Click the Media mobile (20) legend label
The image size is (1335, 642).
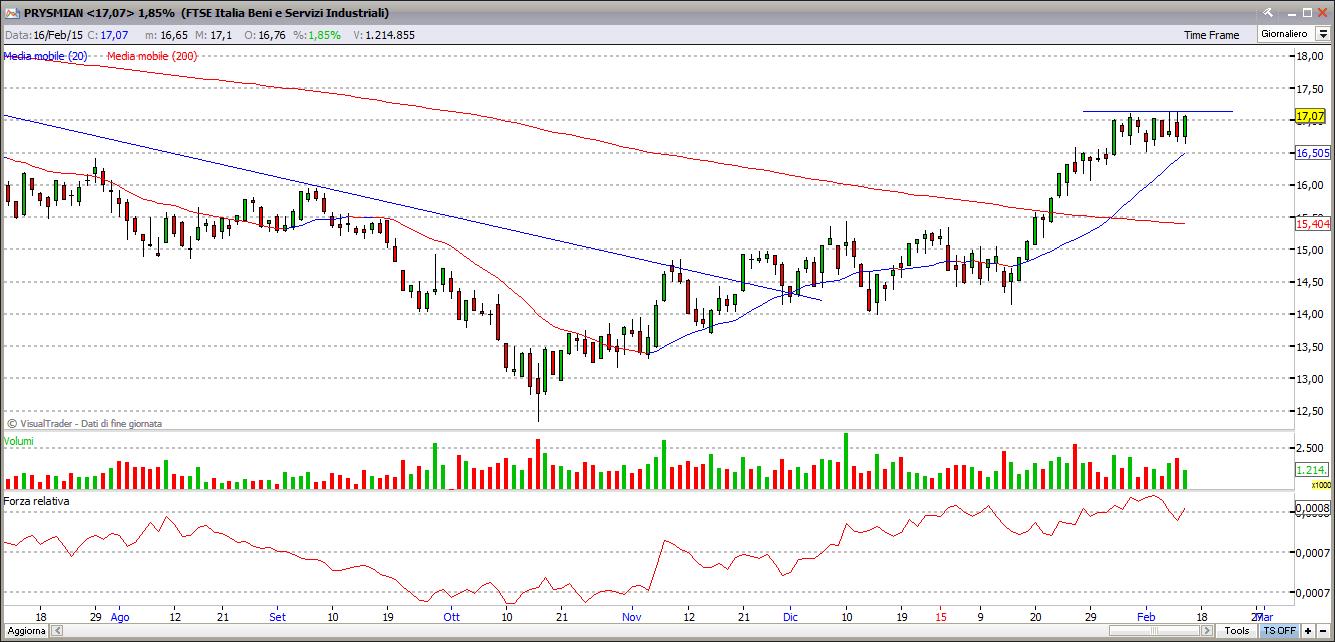(45, 56)
